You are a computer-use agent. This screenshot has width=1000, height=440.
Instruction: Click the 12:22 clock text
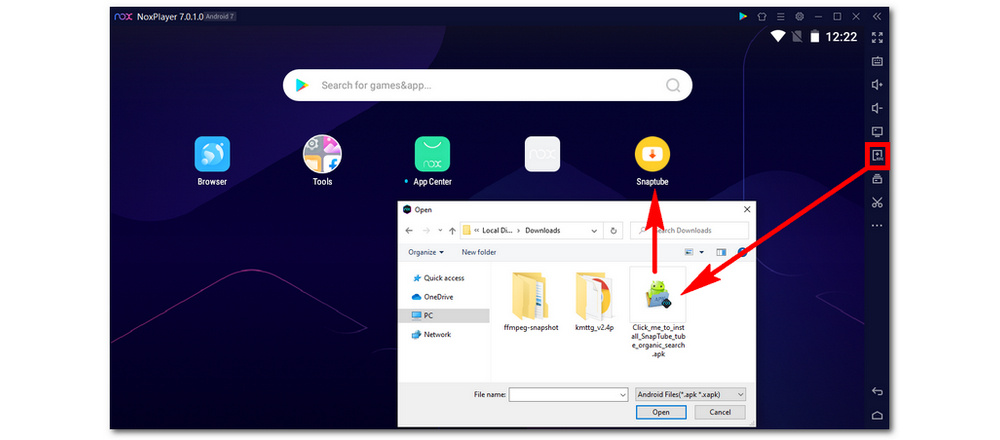(841, 37)
